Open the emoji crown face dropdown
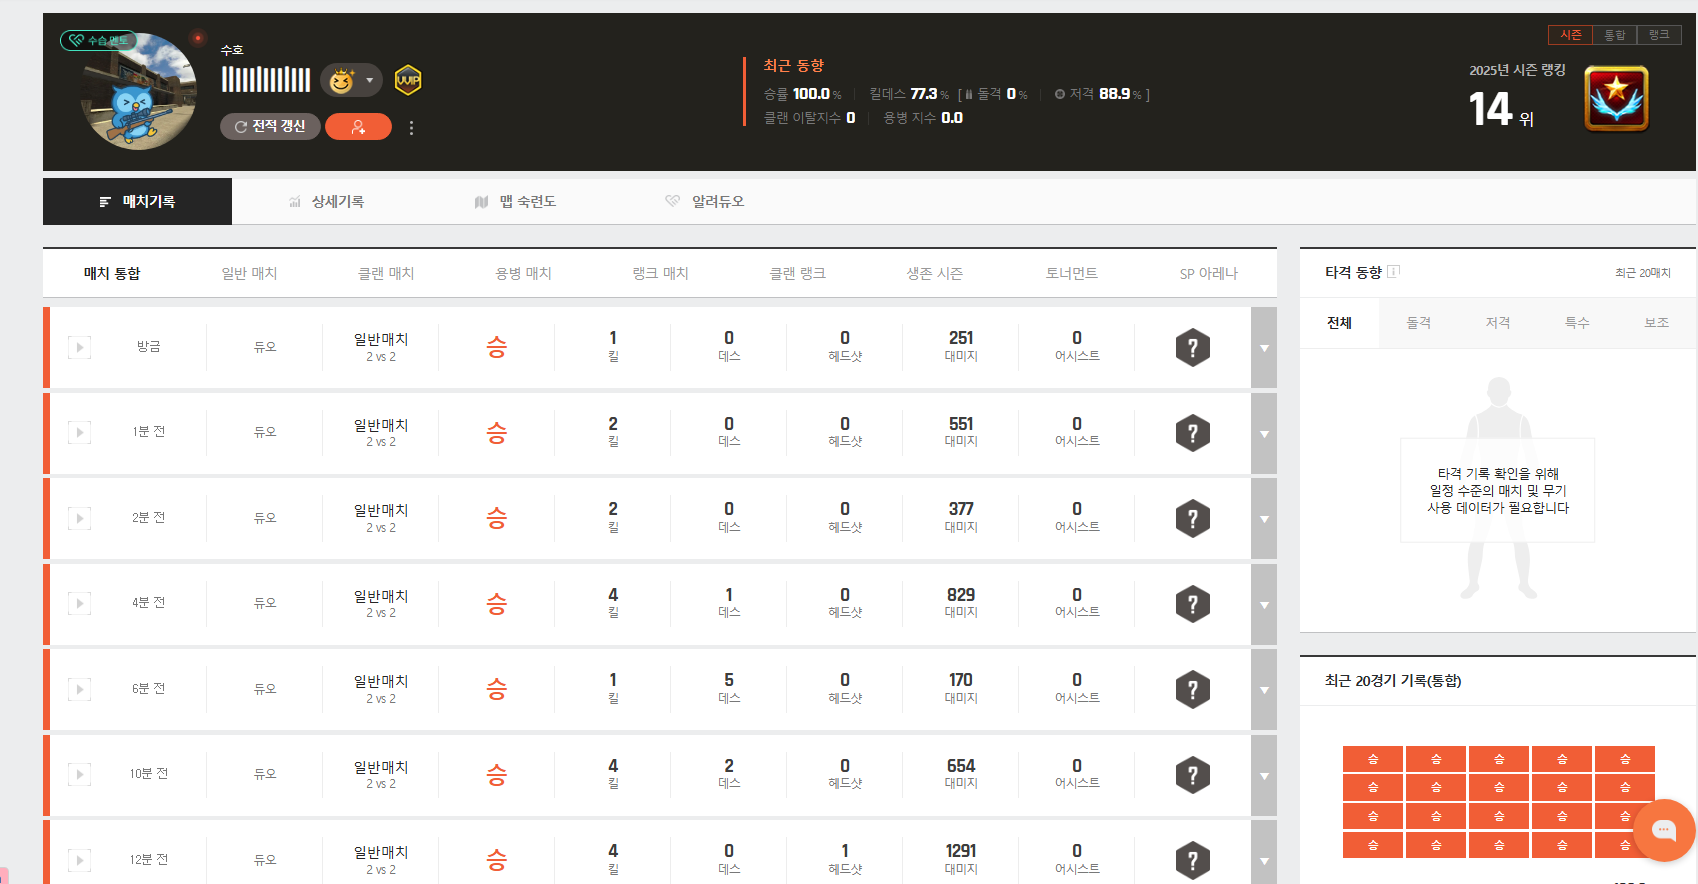This screenshot has width=1698, height=884. [x=351, y=80]
